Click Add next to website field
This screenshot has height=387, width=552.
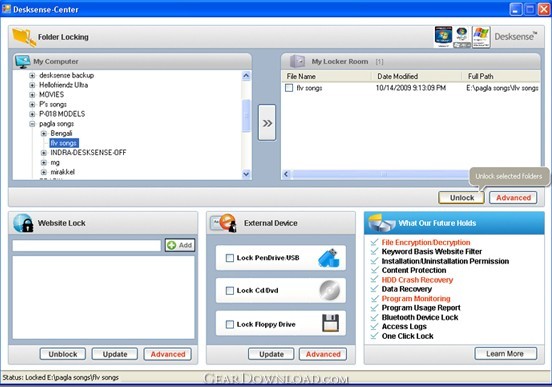click(180, 245)
